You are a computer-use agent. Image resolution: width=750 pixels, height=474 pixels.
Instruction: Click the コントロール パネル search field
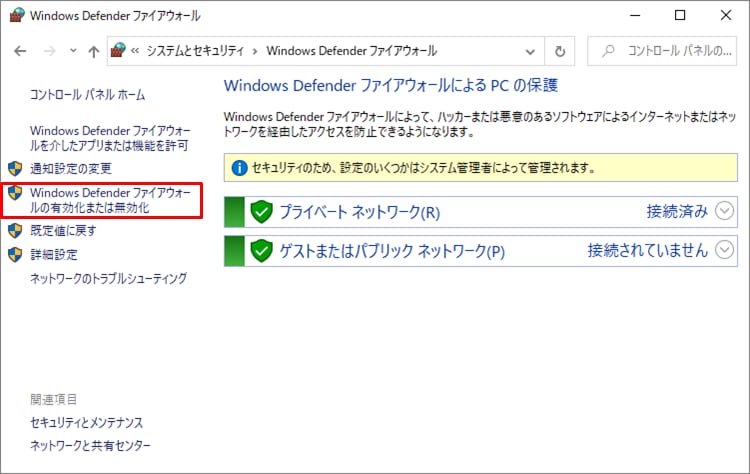(x=662, y=51)
